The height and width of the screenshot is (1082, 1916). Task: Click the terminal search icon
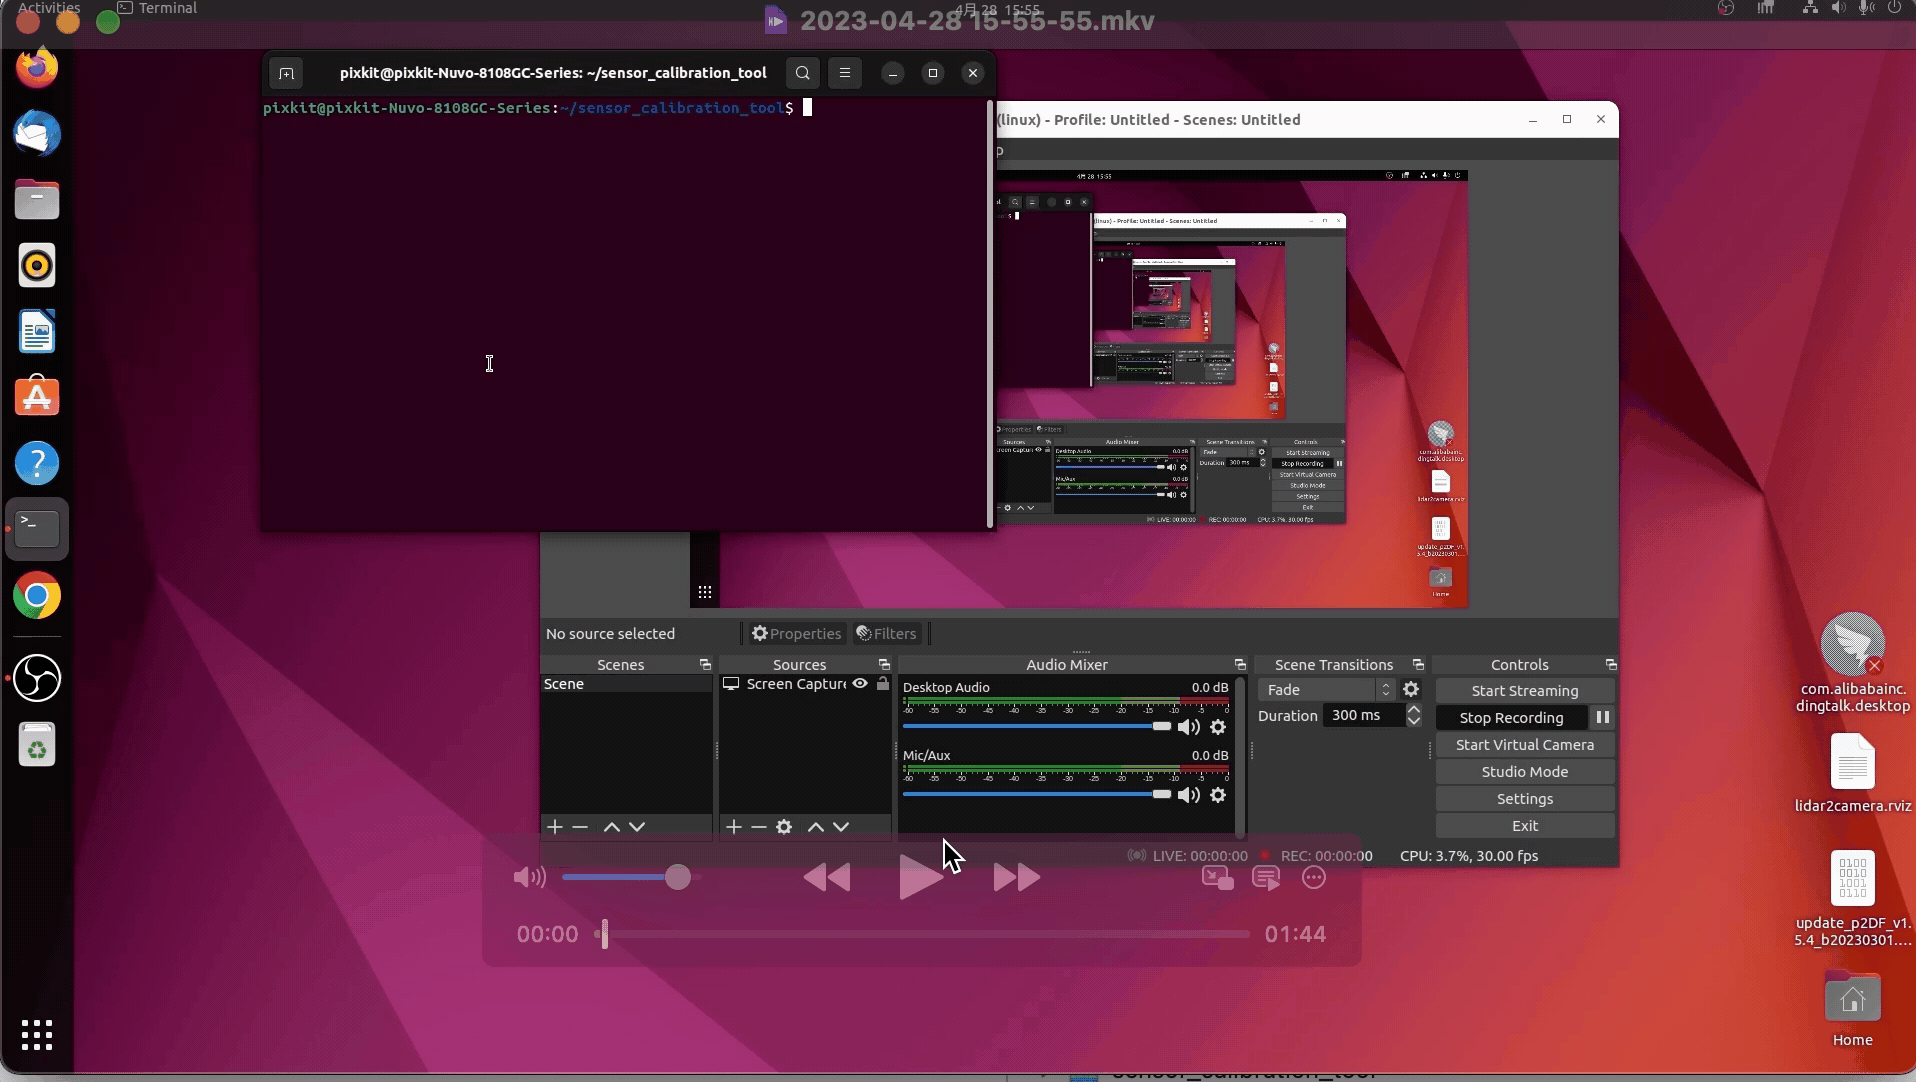coord(802,73)
